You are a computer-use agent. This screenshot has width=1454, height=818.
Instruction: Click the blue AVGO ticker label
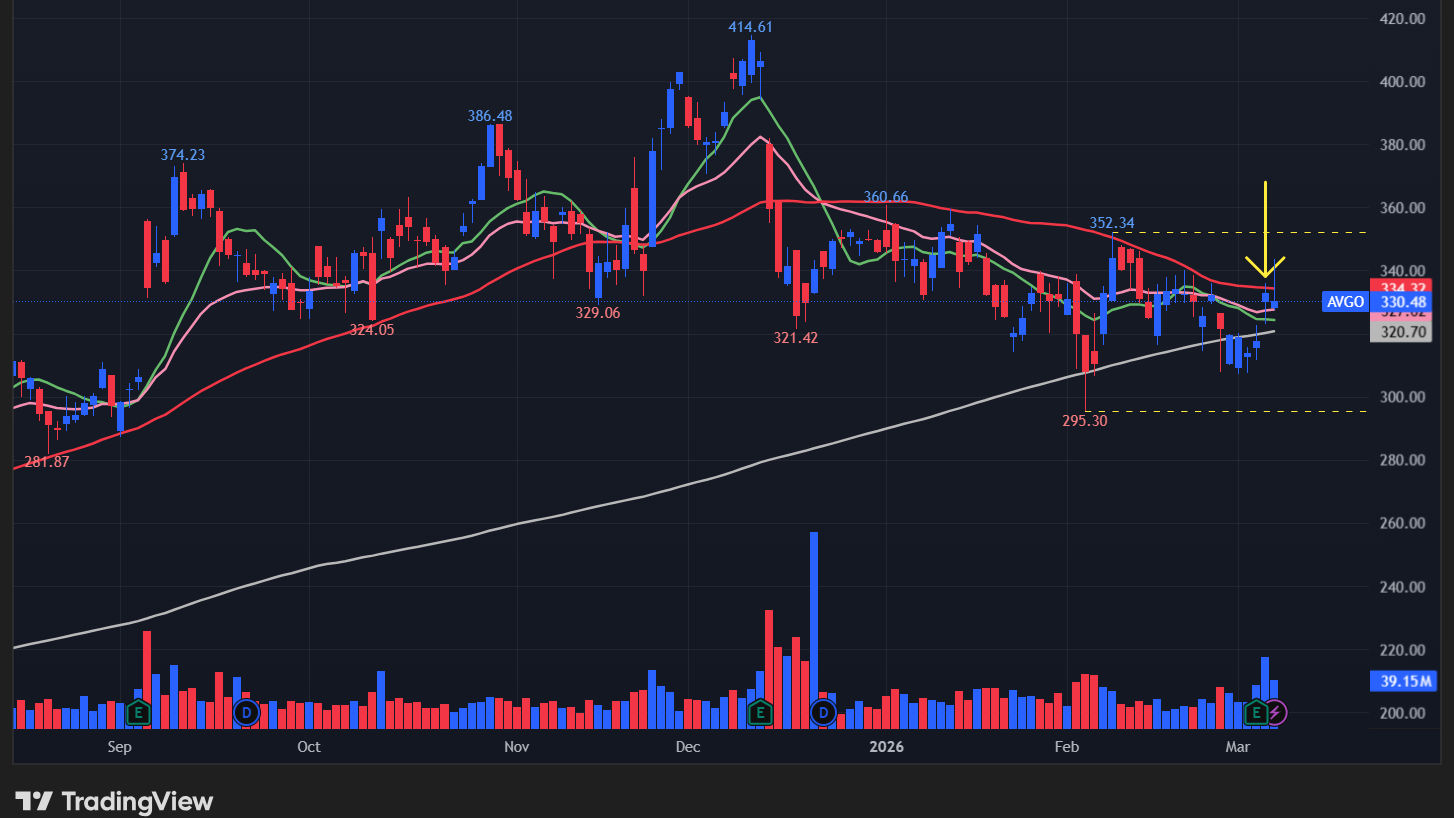(x=1344, y=301)
